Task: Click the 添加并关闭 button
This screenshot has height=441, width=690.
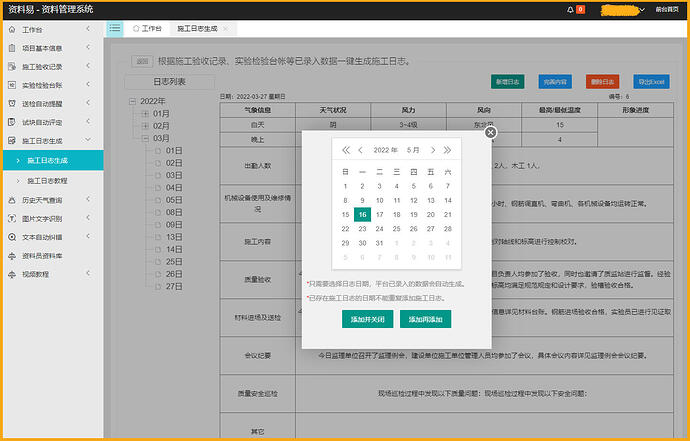Action: tap(366, 319)
